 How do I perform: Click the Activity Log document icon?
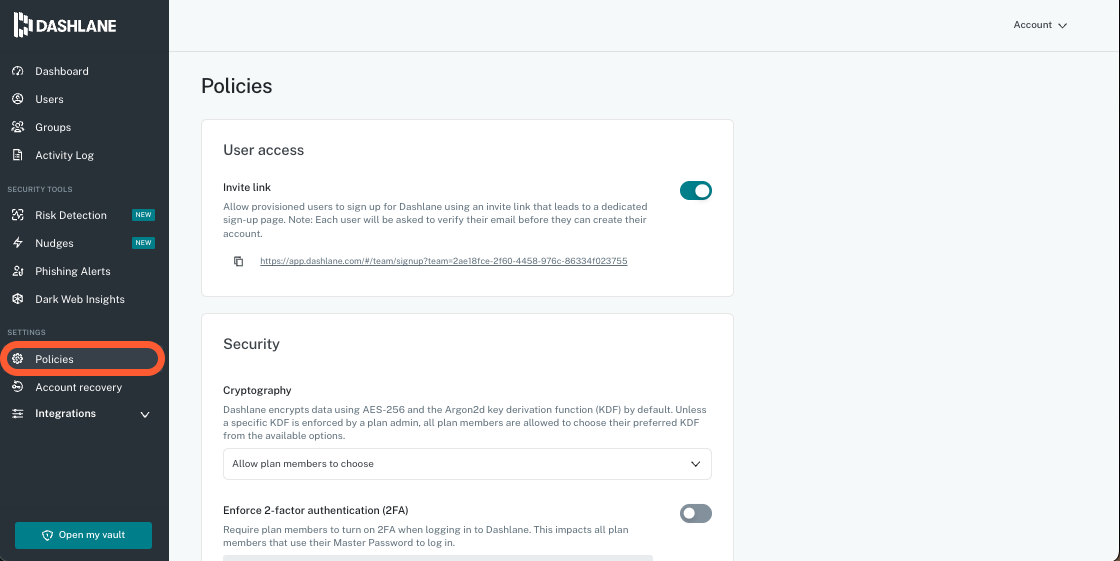click(17, 155)
